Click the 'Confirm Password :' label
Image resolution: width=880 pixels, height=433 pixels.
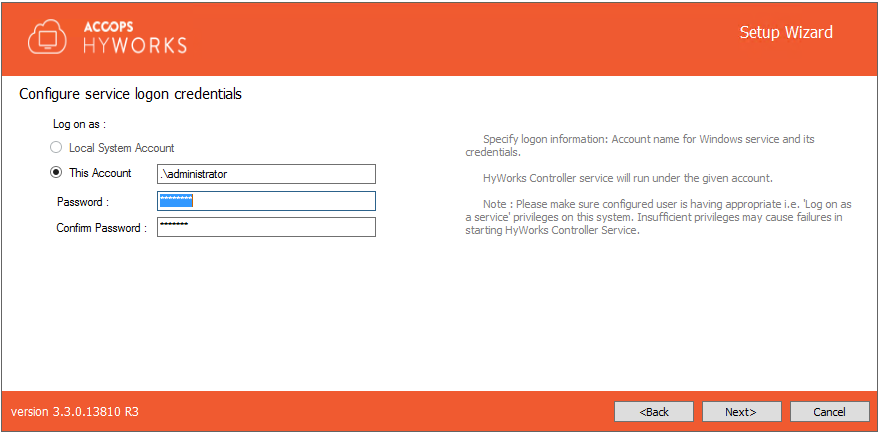pos(101,228)
